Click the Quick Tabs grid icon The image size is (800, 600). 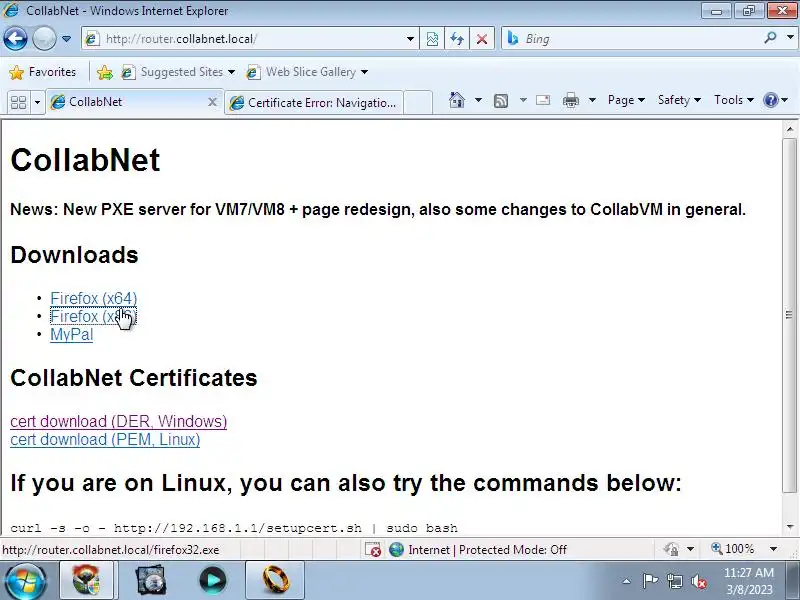coord(18,103)
